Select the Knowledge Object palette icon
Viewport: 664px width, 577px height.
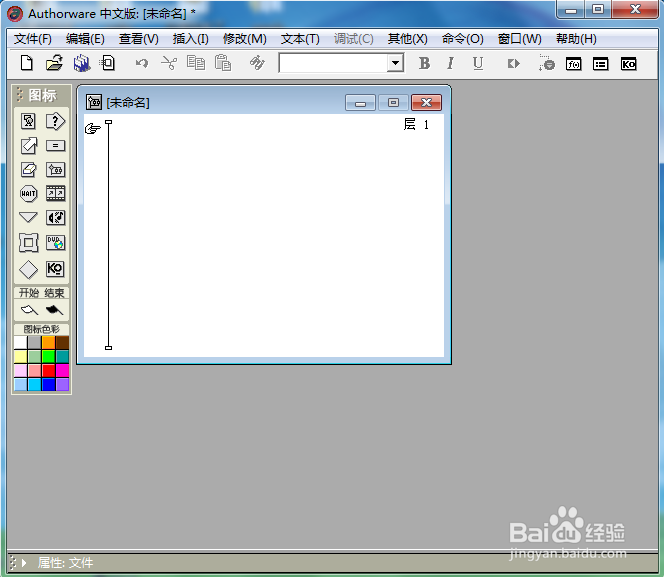click(55, 269)
